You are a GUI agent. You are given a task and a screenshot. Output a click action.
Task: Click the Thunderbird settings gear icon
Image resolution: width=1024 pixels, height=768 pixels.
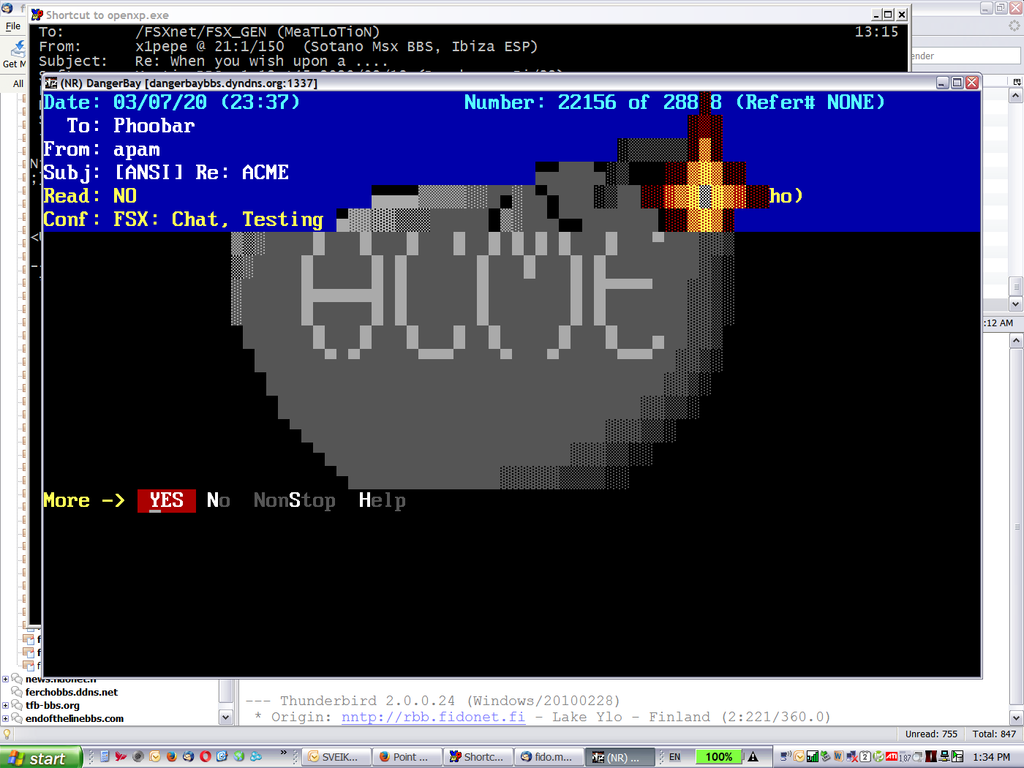[x=1014, y=25]
